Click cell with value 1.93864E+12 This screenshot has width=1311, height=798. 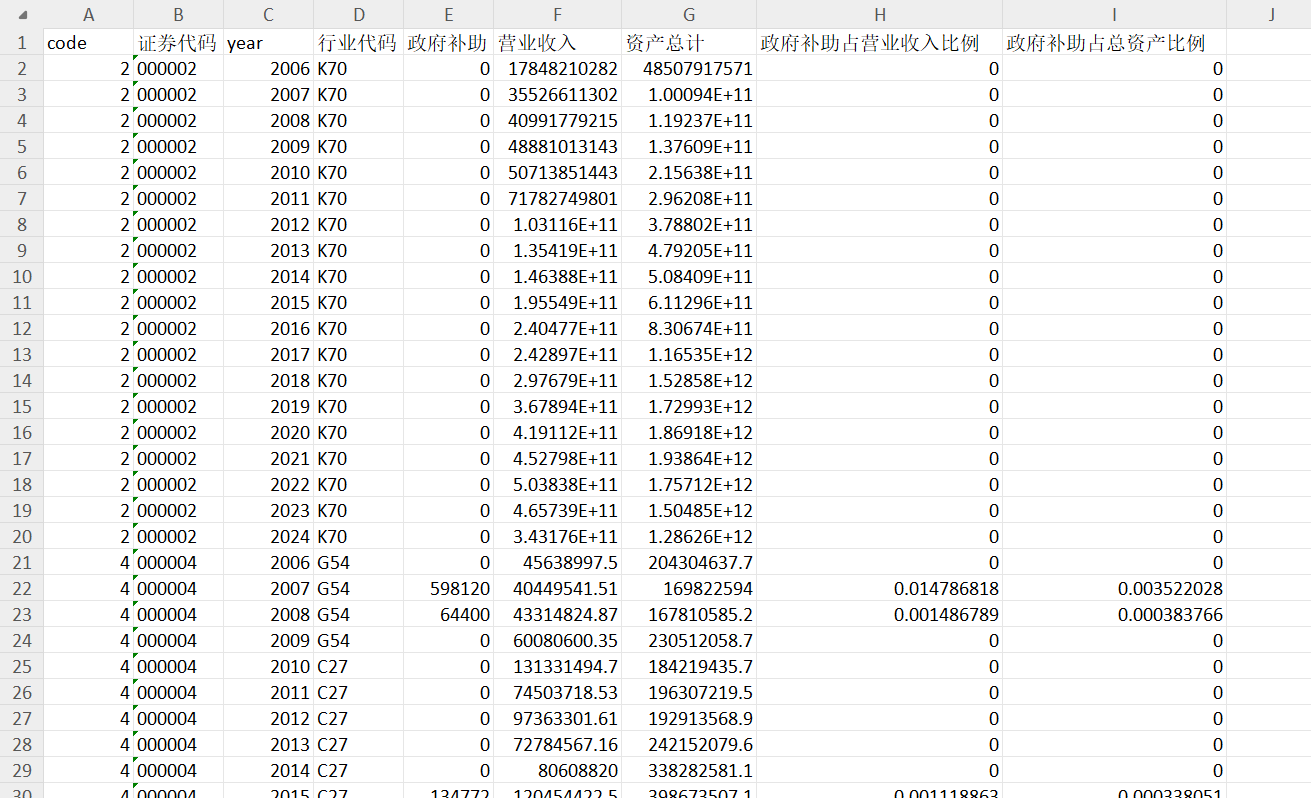[x=689, y=459]
